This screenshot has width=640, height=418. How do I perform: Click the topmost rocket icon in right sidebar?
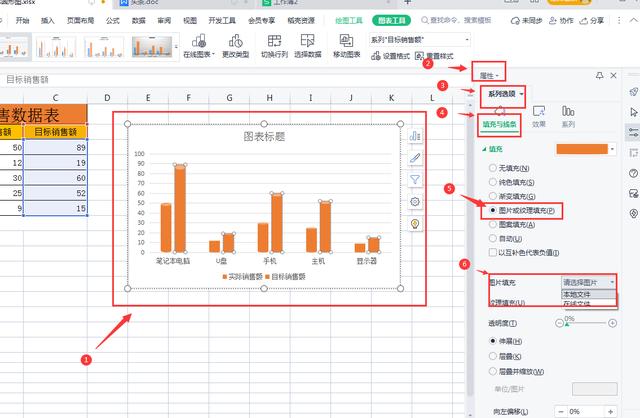(633, 91)
